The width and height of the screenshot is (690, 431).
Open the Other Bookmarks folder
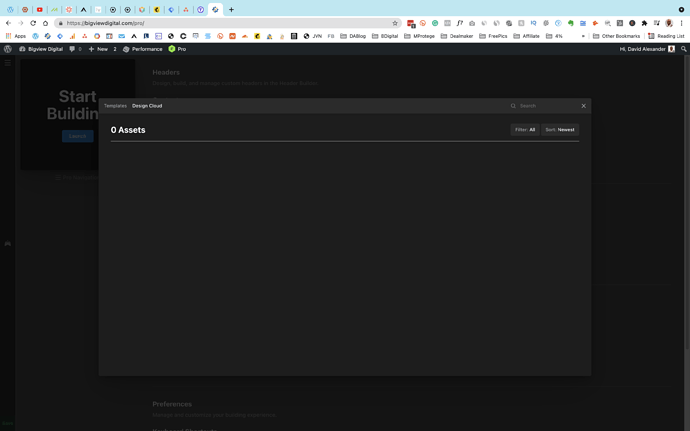point(616,36)
